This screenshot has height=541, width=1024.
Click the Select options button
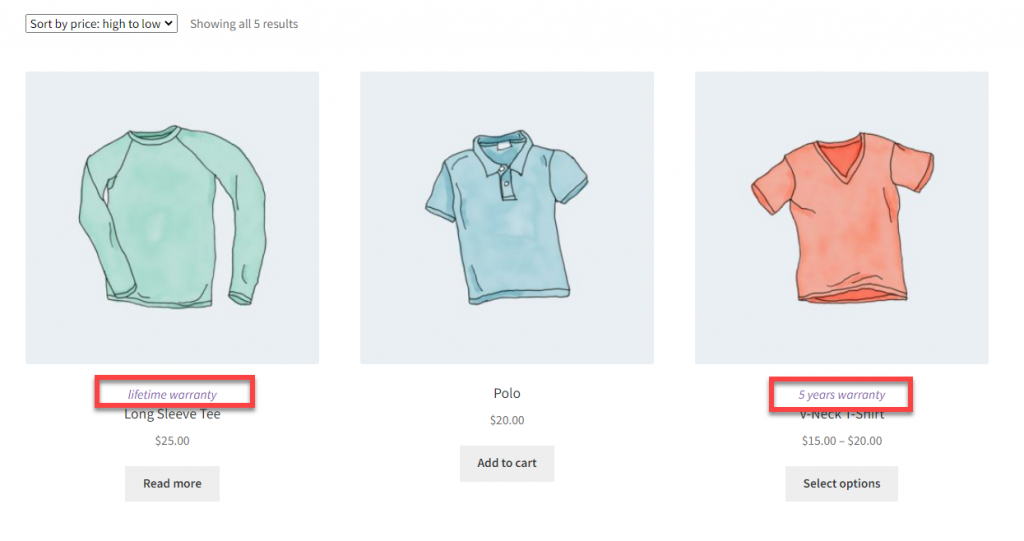pyautogui.click(x=842, y=484)
